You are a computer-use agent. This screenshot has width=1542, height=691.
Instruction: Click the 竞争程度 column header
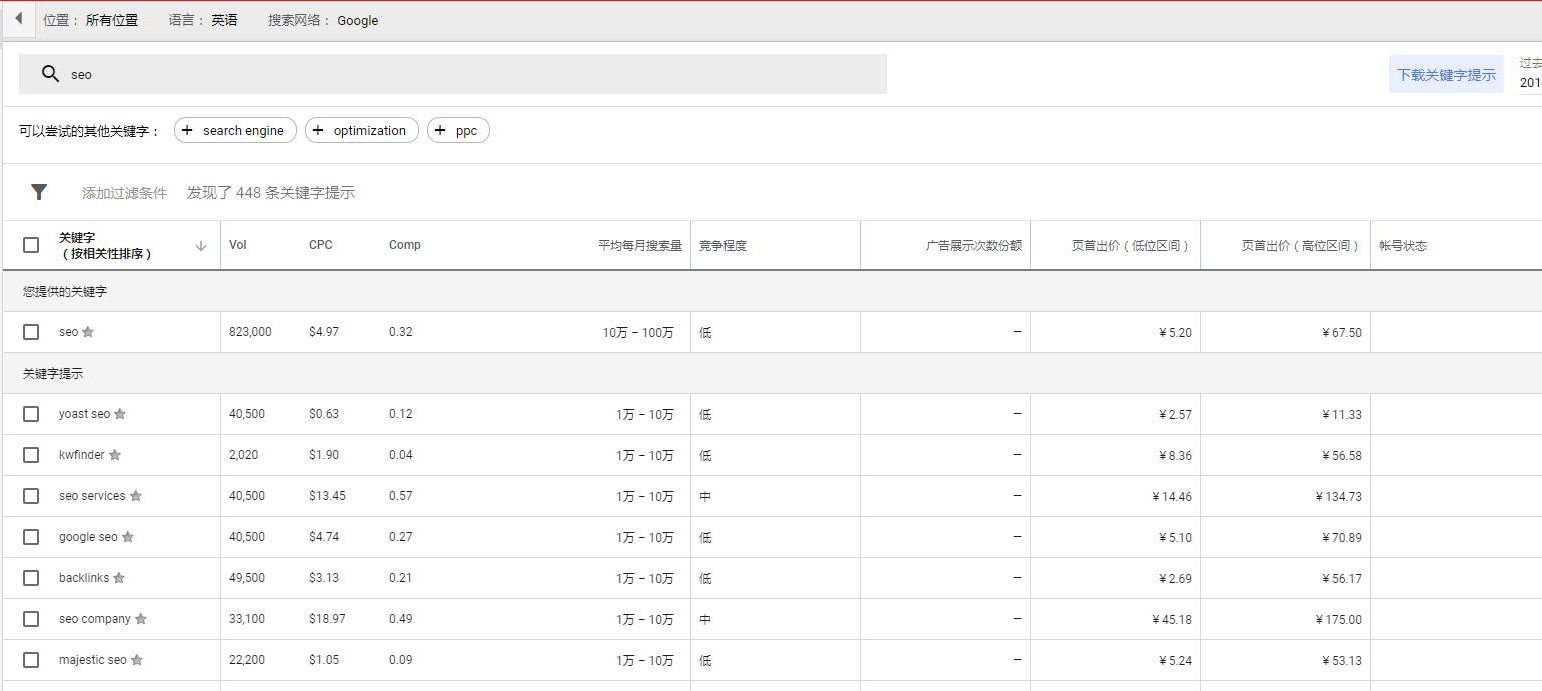click(x=723, y=246)
